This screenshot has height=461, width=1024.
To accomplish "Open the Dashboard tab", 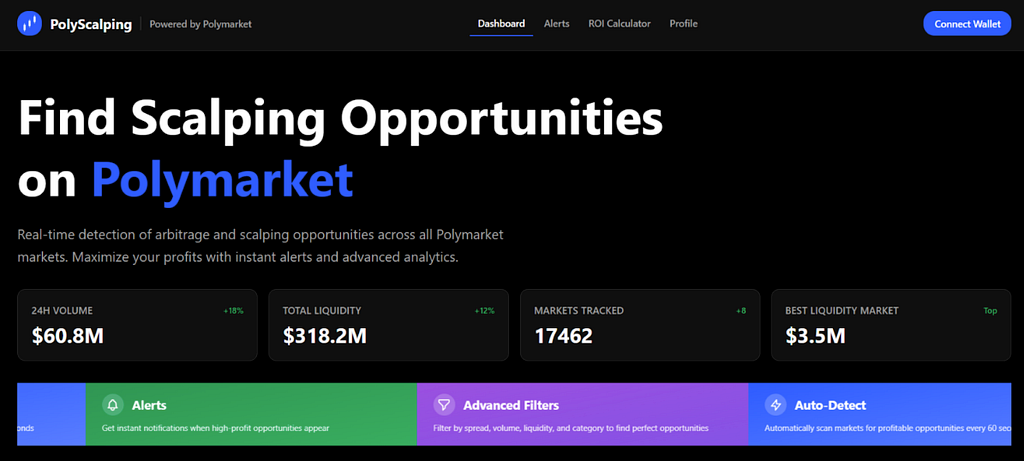I will pyautogui.click(x=501, y=24).
